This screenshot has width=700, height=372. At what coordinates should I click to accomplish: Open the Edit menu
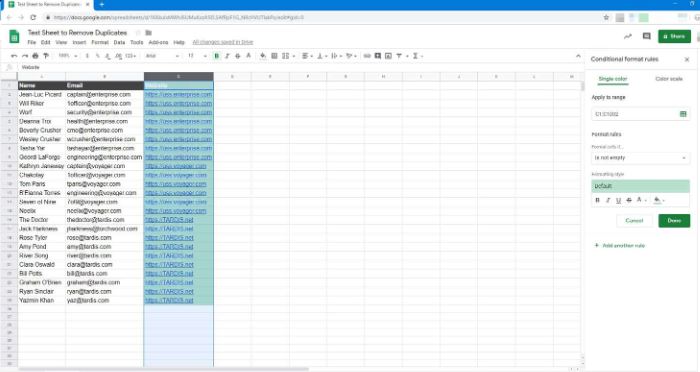tap(46, 42)
